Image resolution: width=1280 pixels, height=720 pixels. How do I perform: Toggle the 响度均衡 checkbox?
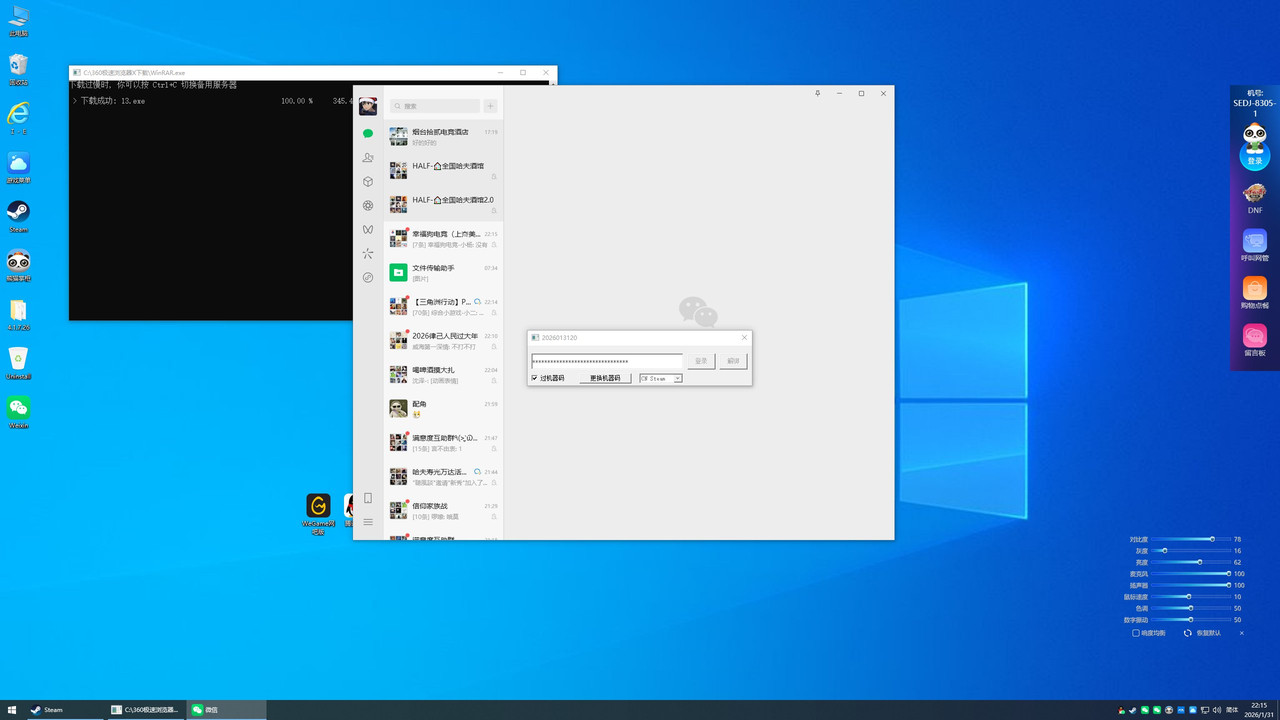pos(1136,633)
